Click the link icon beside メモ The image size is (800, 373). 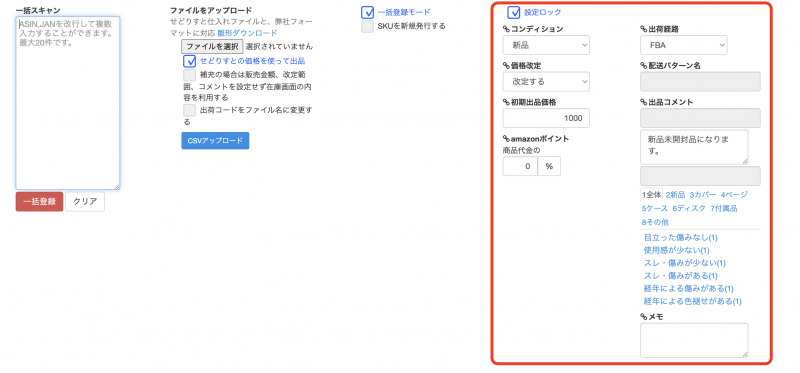click(644, 317)
